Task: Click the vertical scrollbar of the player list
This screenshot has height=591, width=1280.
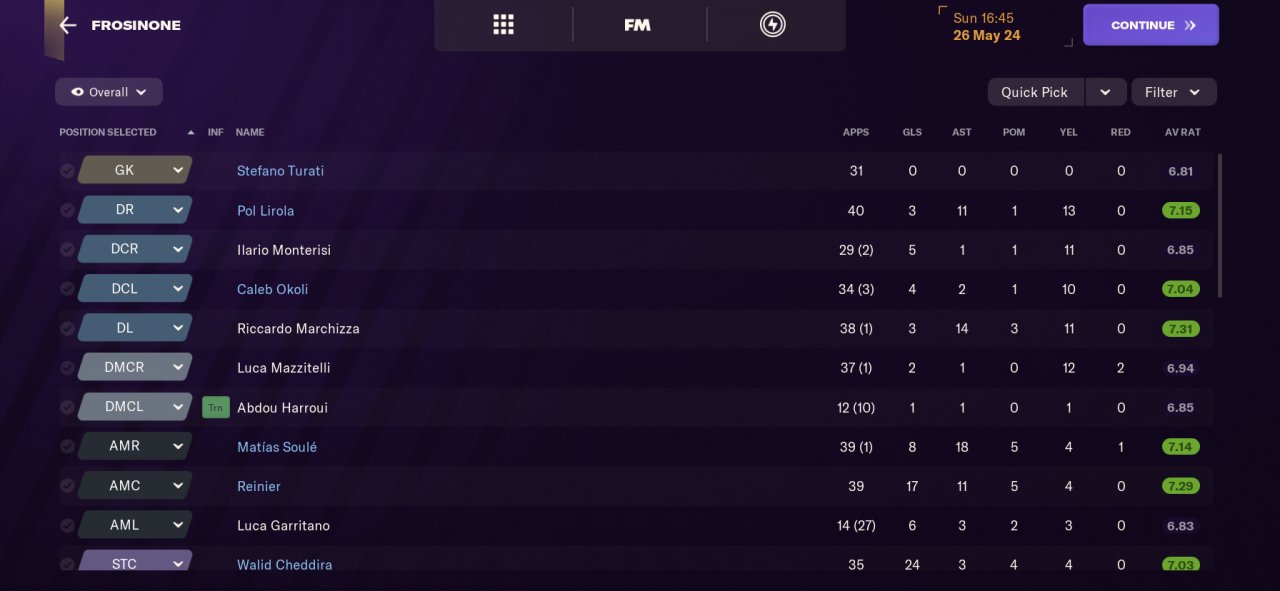Action: click(1220, 225)
